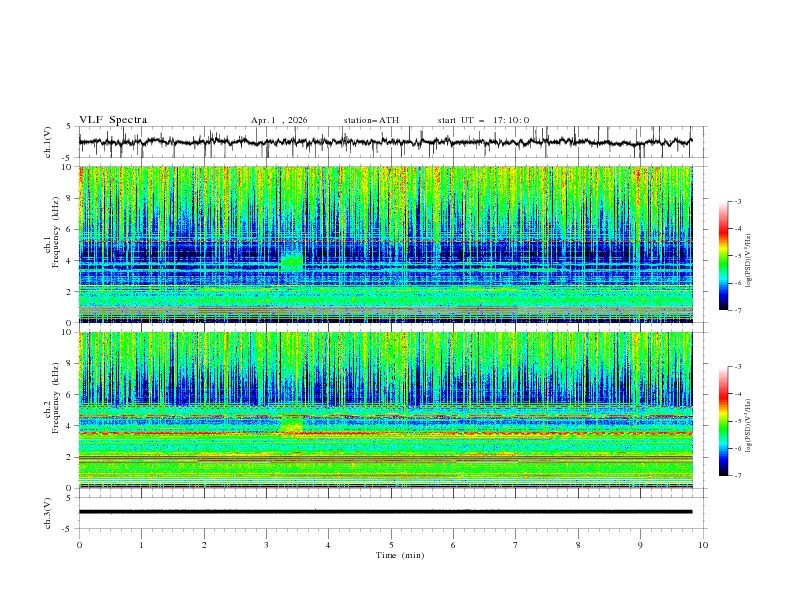Click the 'start UT = 17:10:0' text

[x=483, y=120]
